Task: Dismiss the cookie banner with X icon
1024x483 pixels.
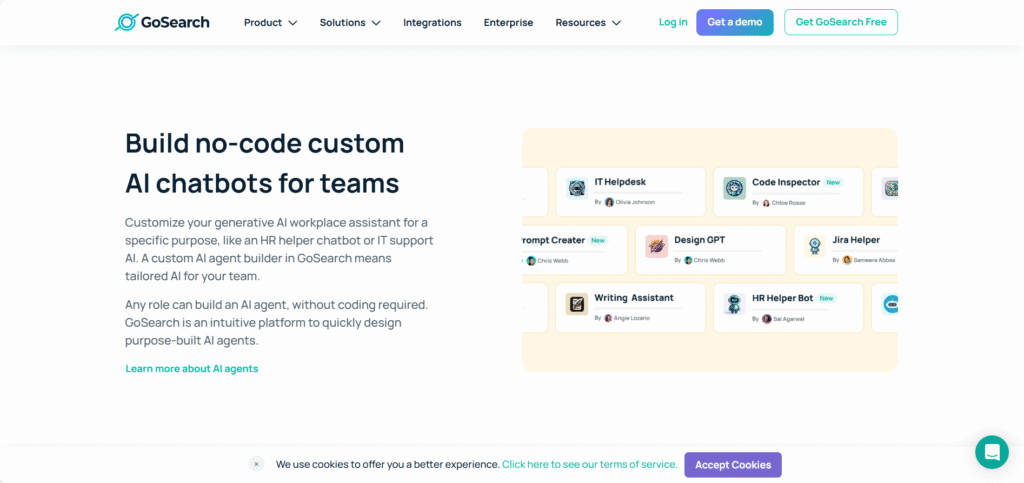Action: [256, 464]
